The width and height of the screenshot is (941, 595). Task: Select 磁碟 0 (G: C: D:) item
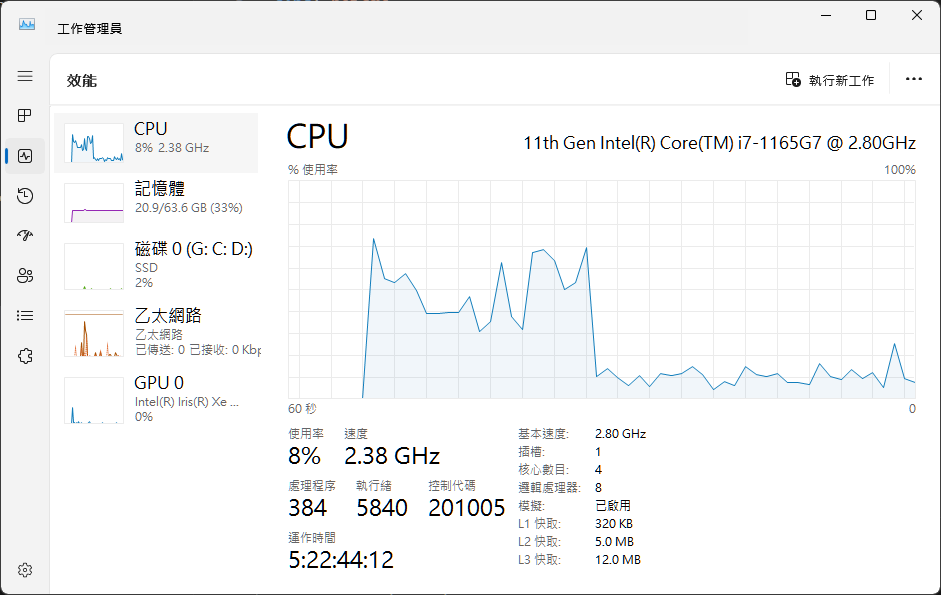tap(156, 265)
